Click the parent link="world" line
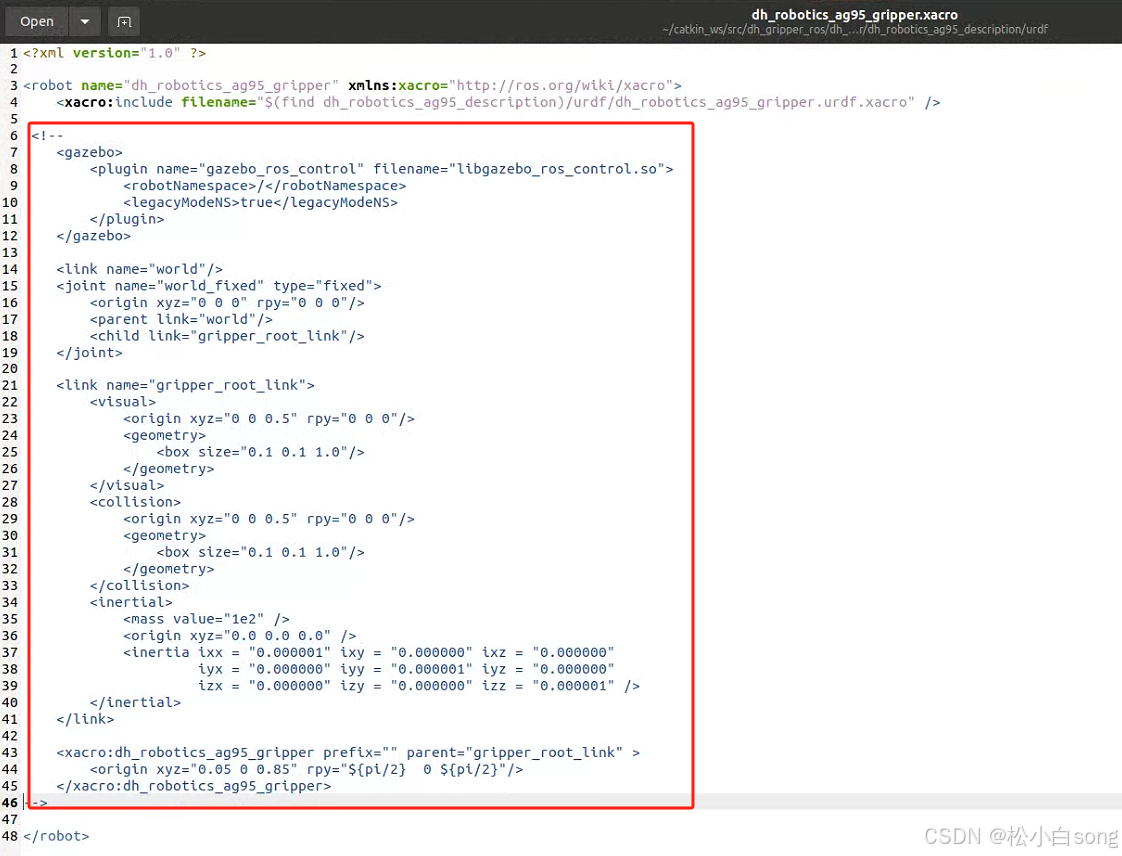Screen dimensions: 1122x856 181,319
